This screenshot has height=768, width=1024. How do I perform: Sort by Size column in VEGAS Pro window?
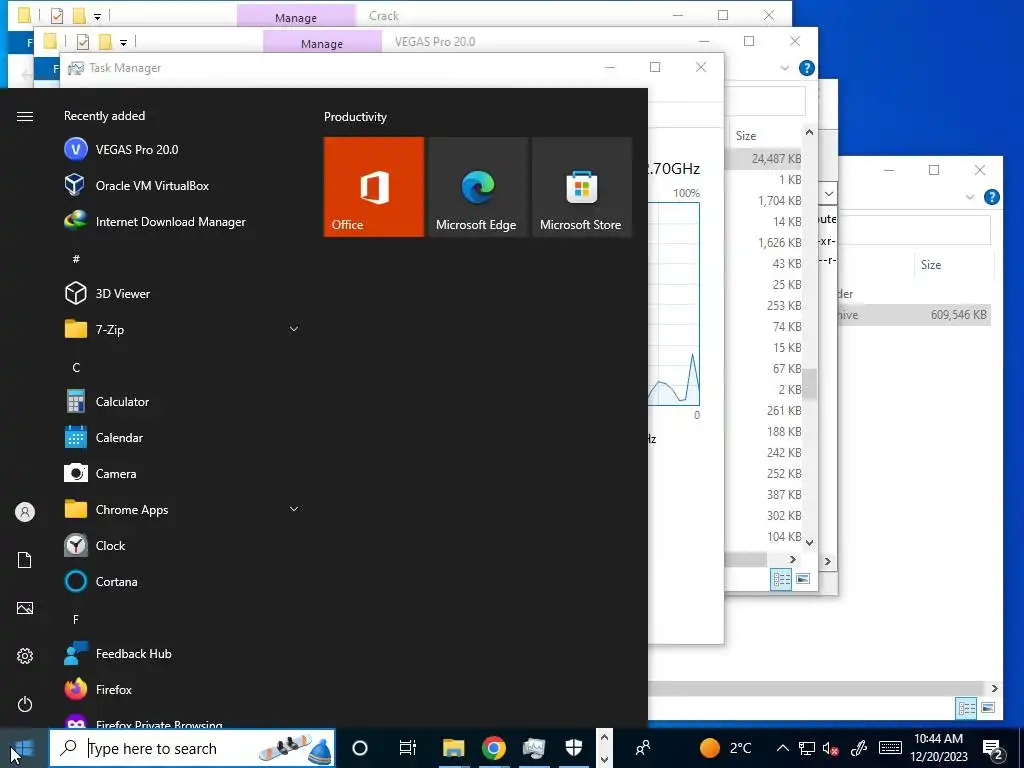point(746,136)
